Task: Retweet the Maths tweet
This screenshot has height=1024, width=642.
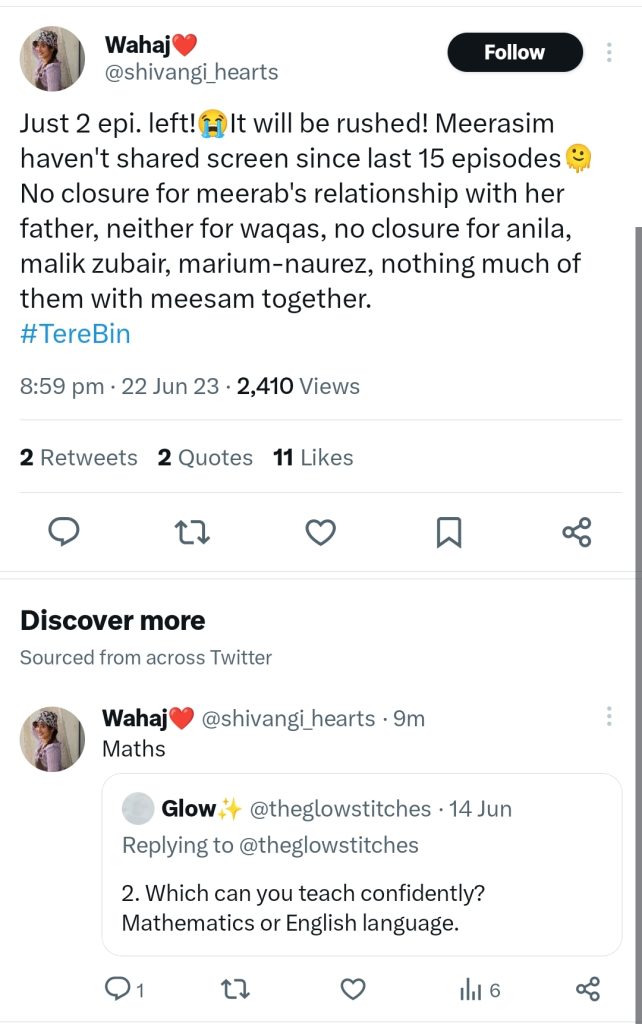Action: coord(234,989)
